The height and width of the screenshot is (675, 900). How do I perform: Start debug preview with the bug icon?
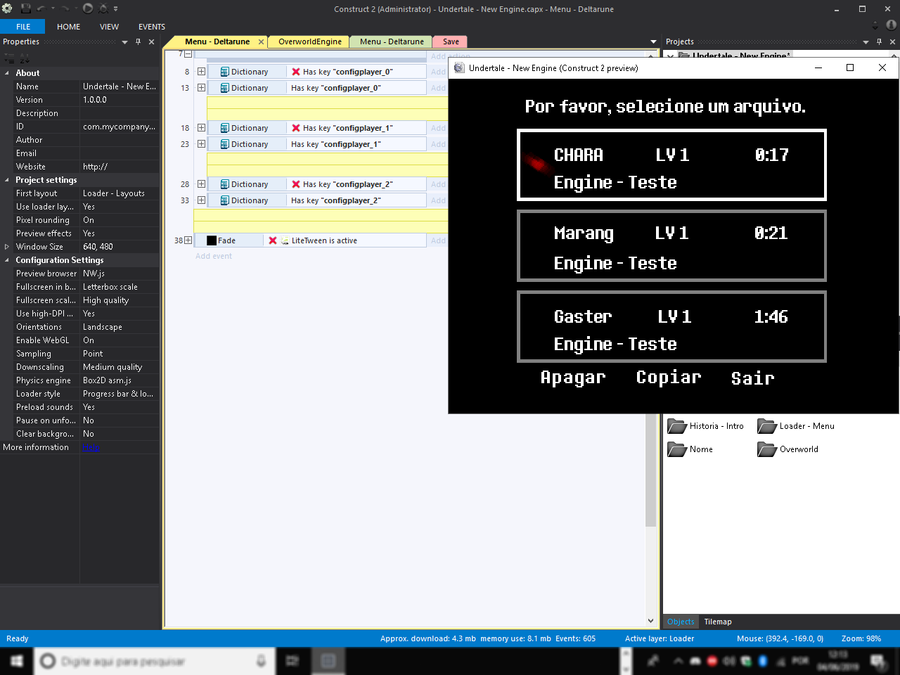point(103,9)
